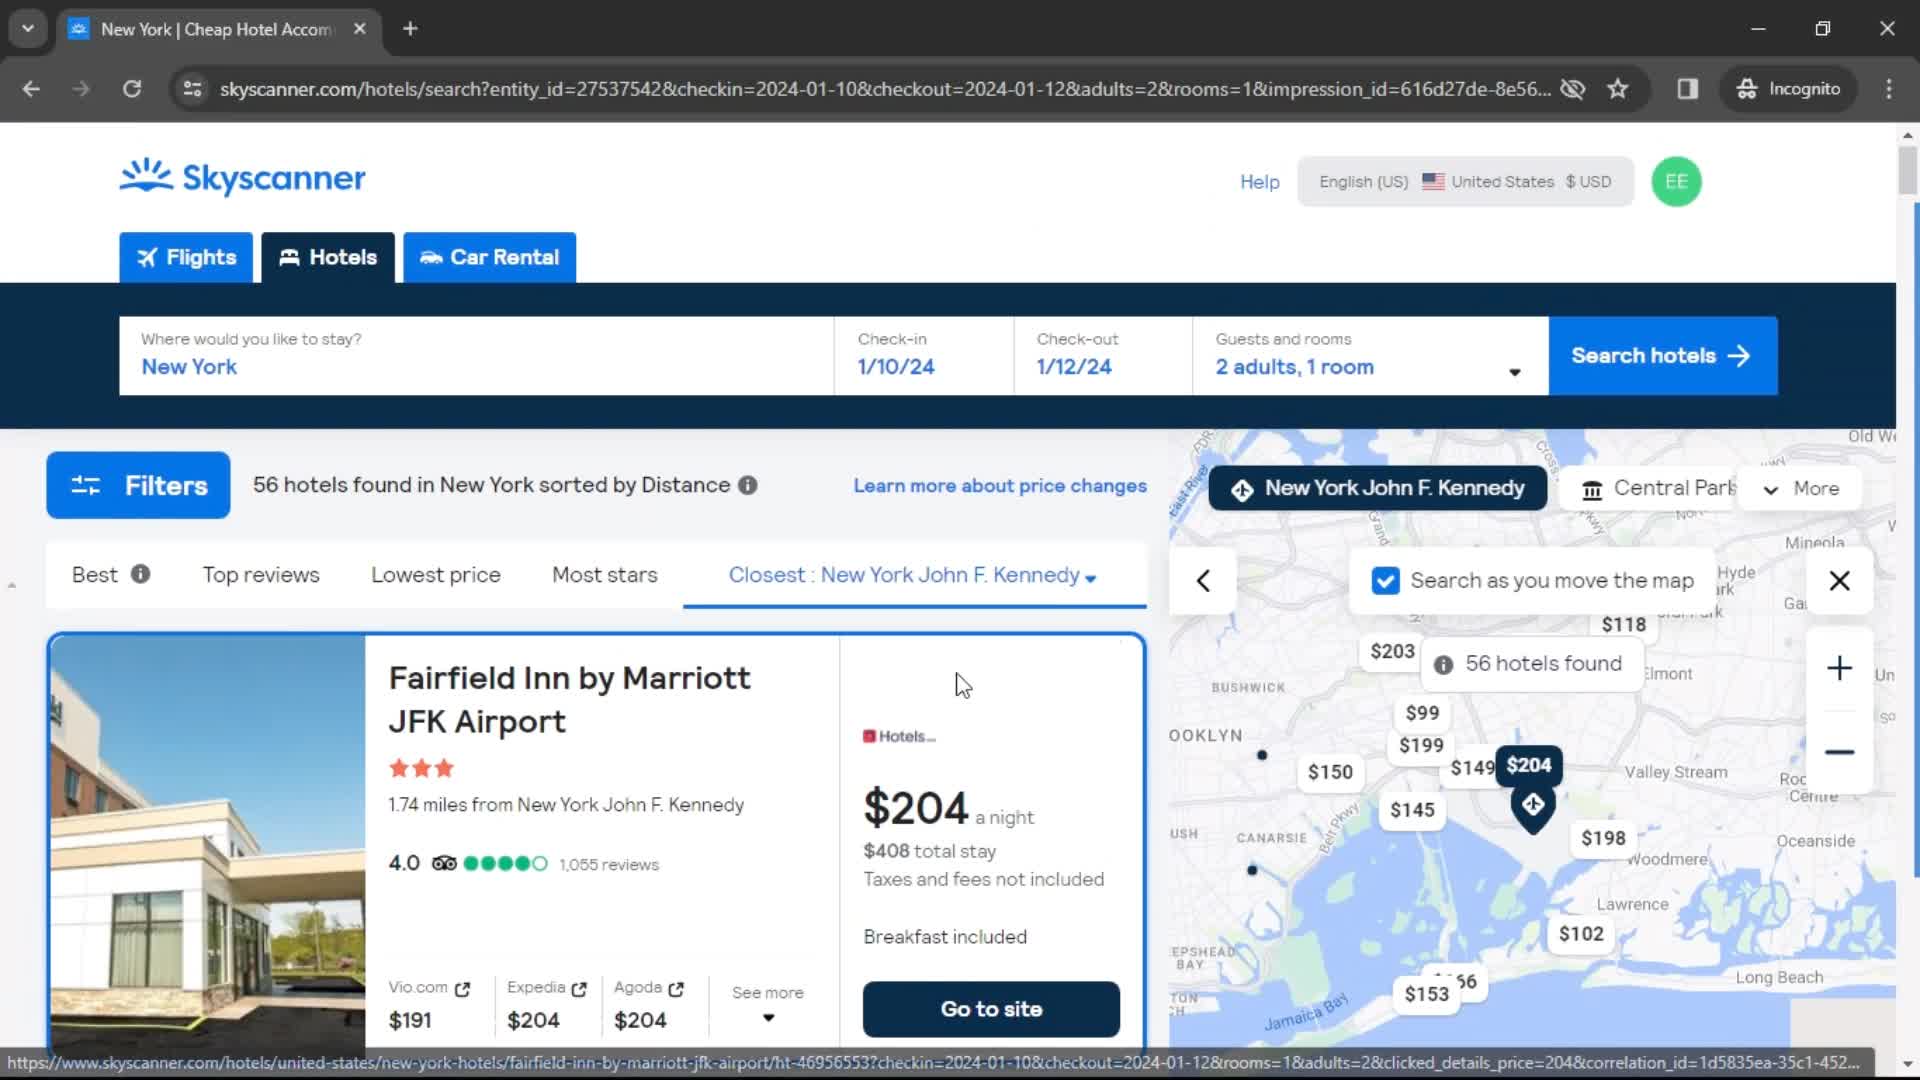This screenshot has width=1920, height=1080.
Task: Click Incognito indicator in toolbar
Action: pos(1789,89)
